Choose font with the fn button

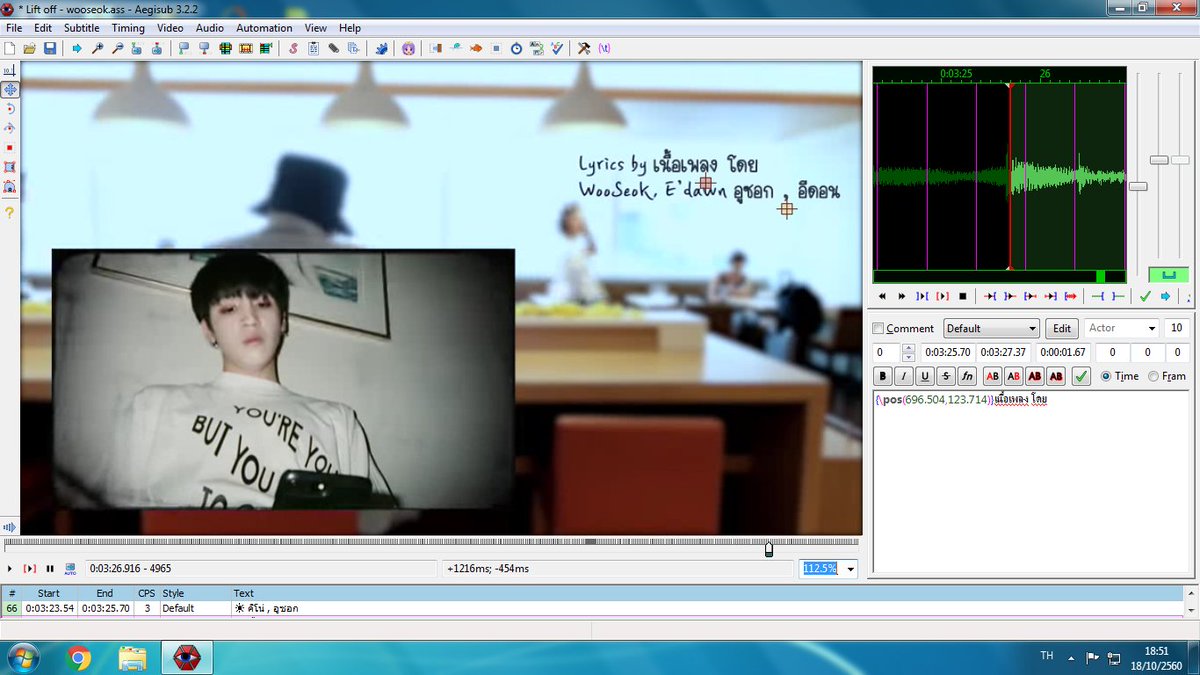tap(967, 377)
